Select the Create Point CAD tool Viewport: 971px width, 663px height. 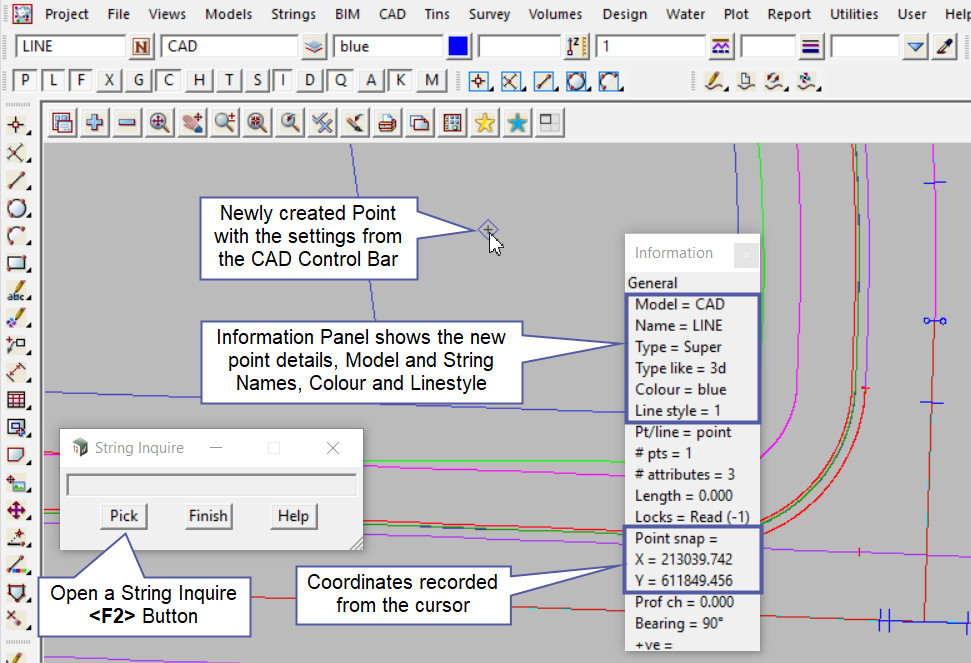pyautogui.click(x=16, y=125)
